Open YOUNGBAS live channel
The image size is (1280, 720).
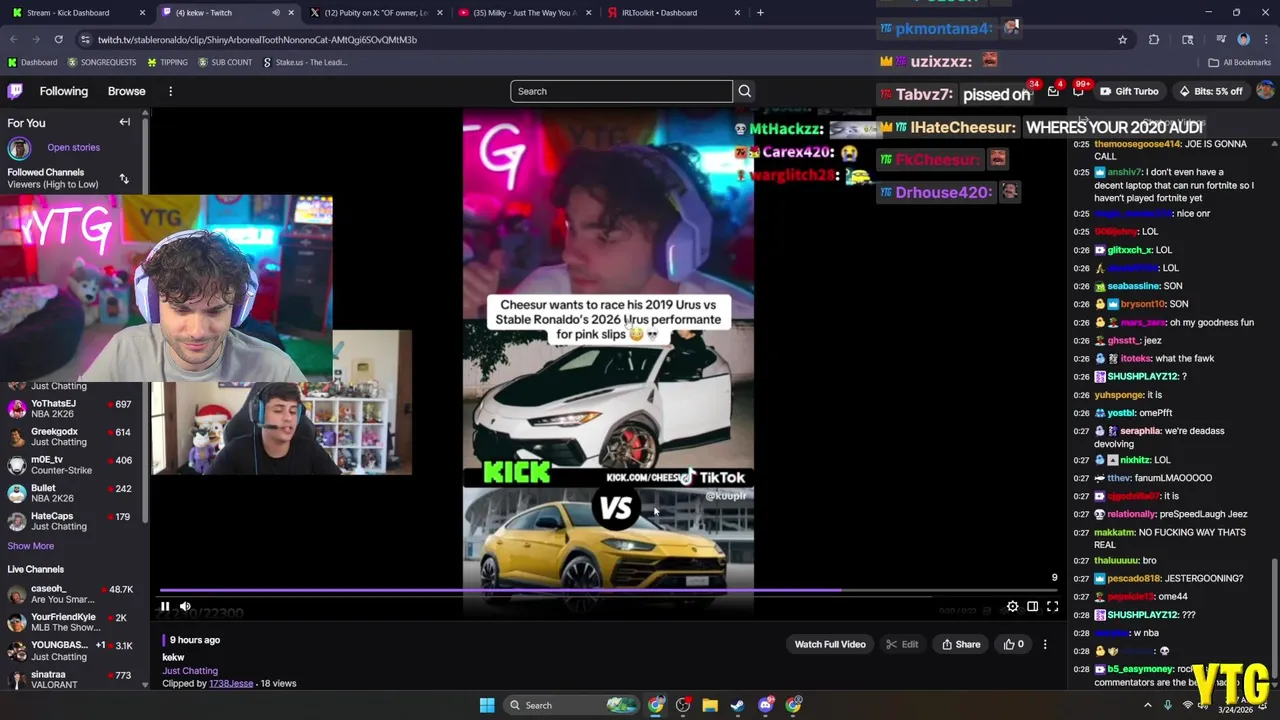[x=70, y=650]
